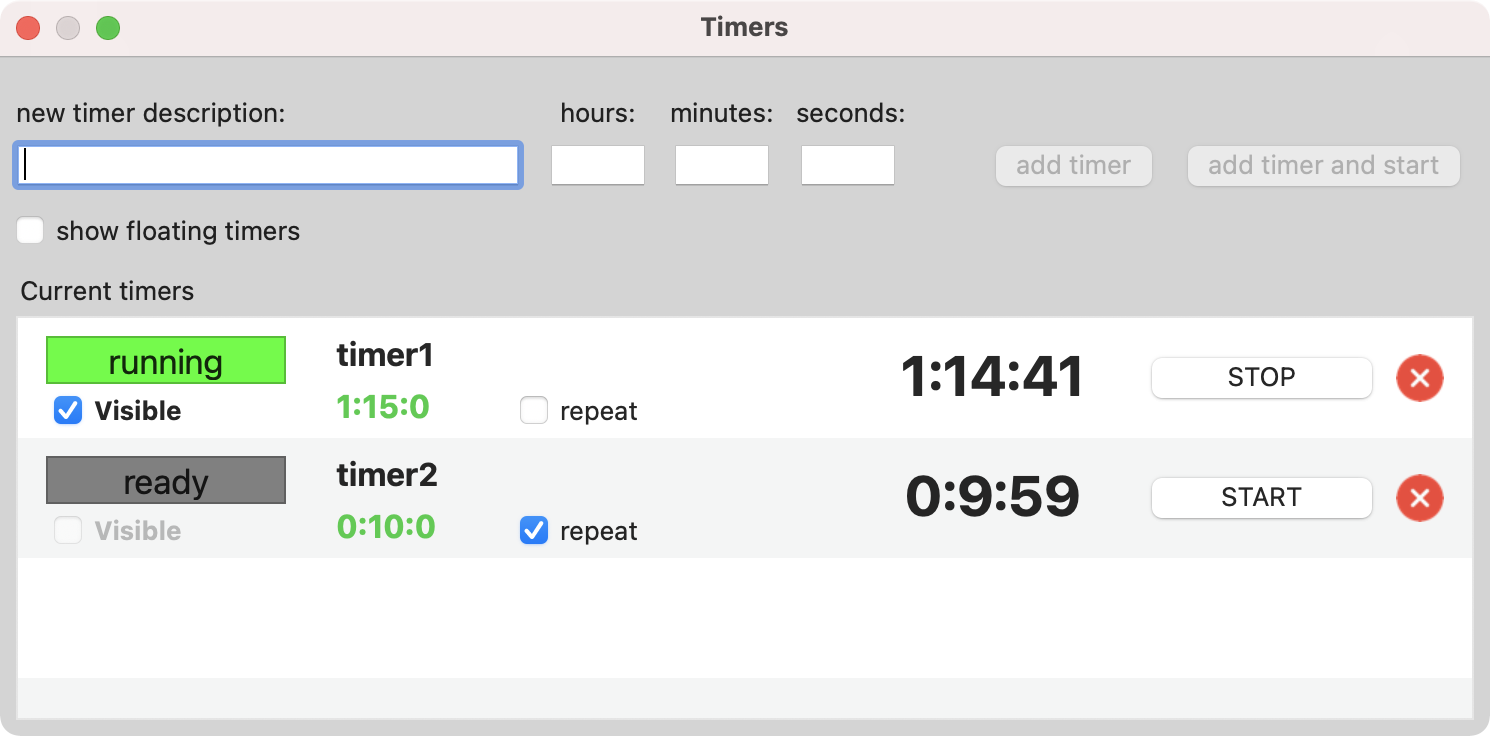Viewport: 1490px width, 736px height.
Task: Click the gray ready status indicator
Action: [x=166, y=480]
